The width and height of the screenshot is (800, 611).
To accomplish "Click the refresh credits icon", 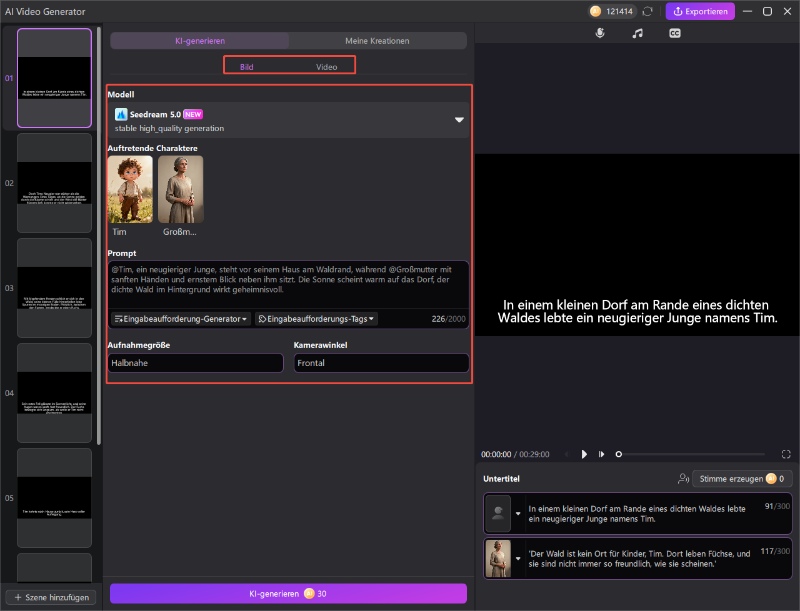I will point(648,11).
